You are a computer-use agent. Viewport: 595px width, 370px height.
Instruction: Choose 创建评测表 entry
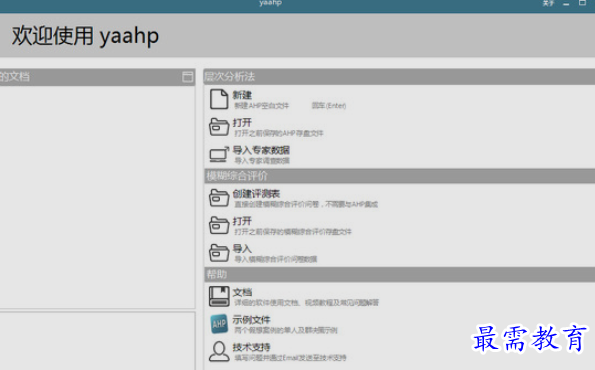256,194
